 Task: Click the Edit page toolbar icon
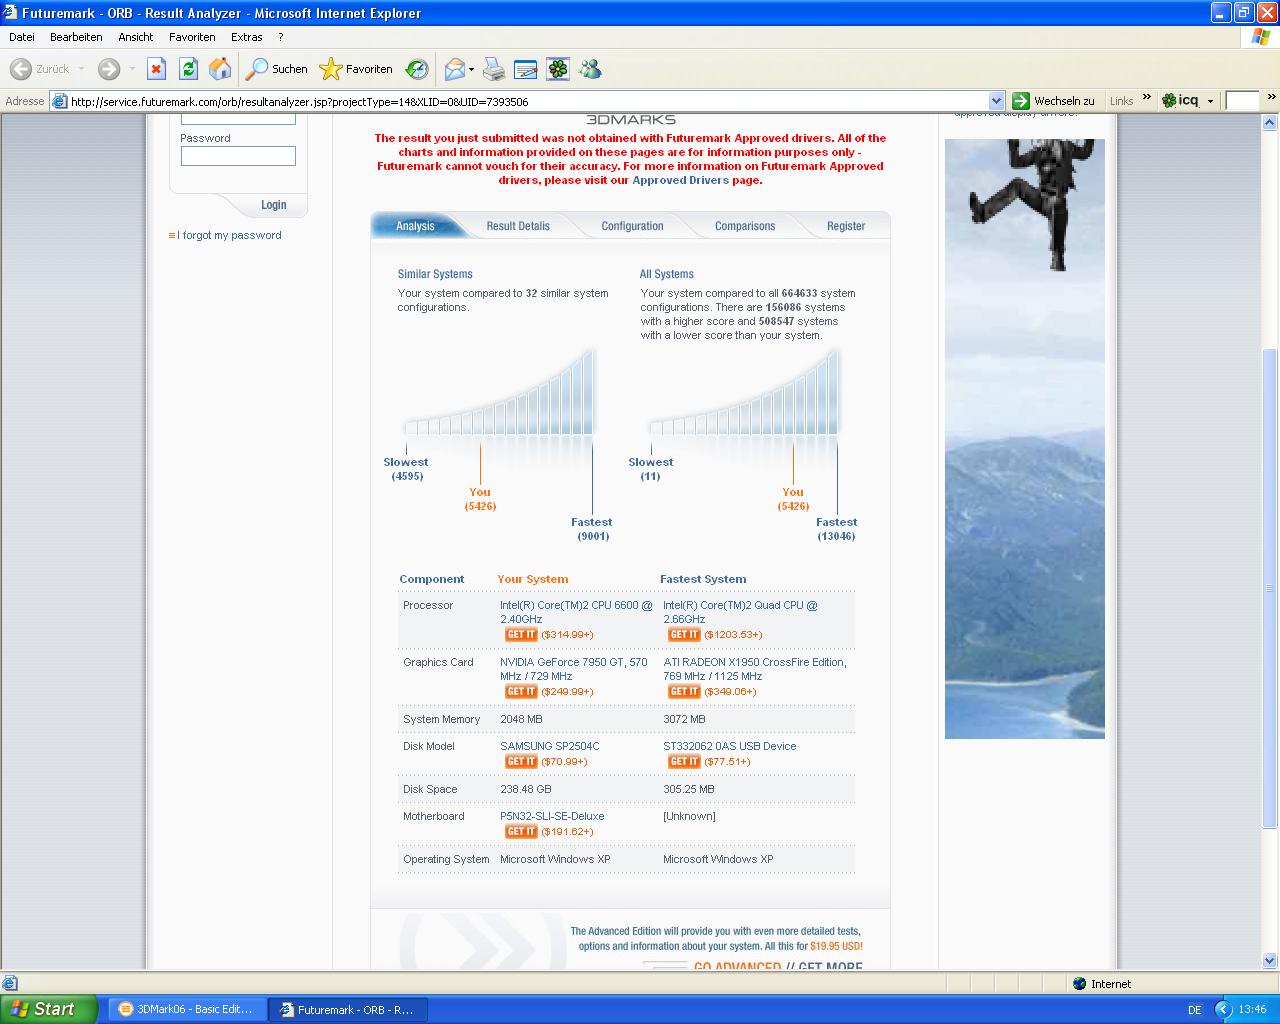pos(526,69)
